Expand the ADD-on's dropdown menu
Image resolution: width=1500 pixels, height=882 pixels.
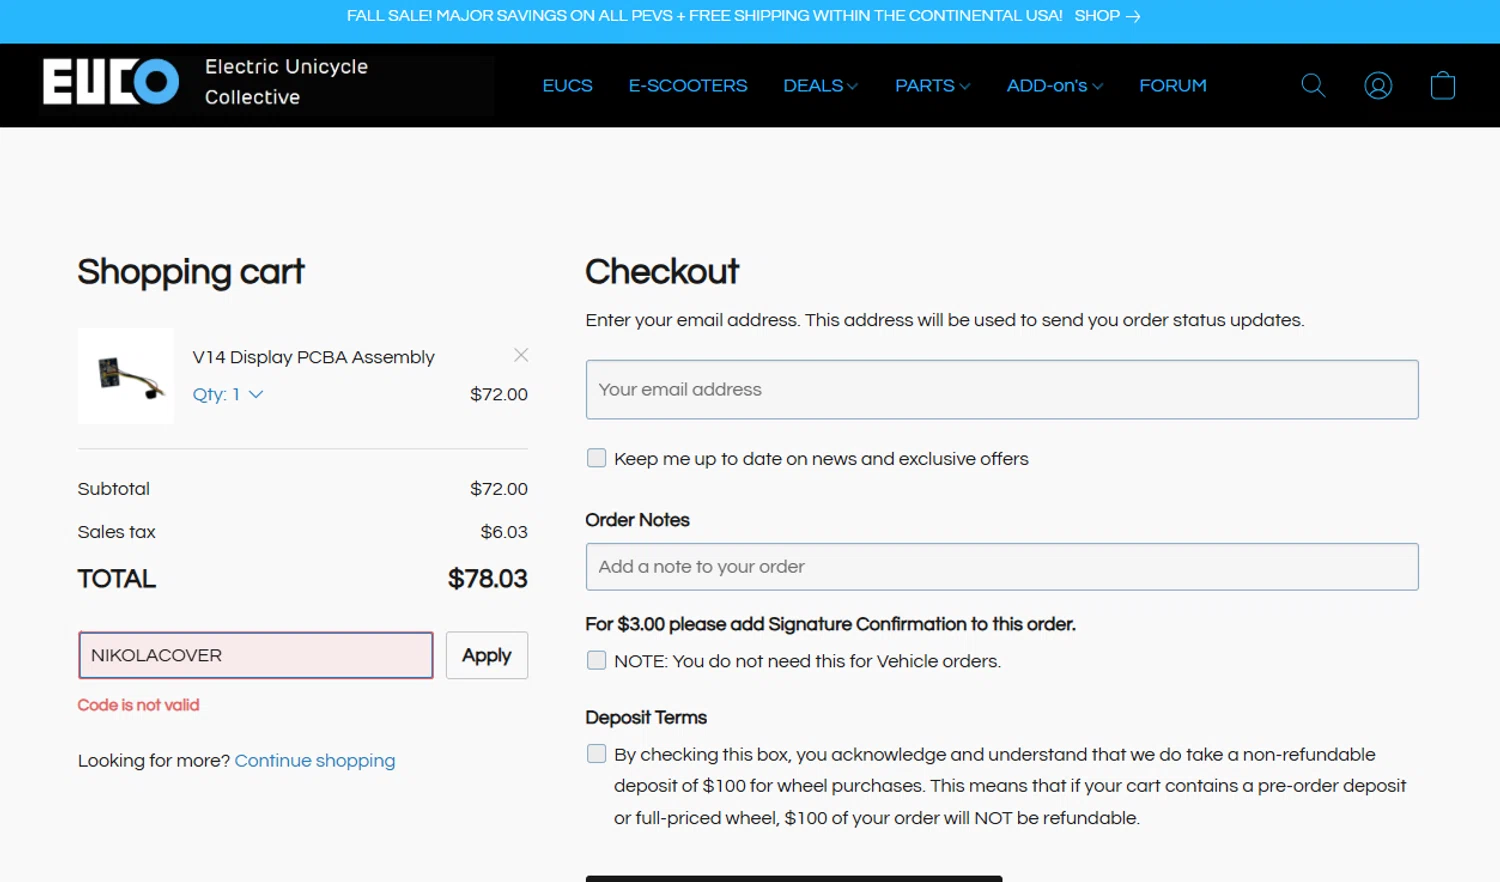pos(1055,86)
